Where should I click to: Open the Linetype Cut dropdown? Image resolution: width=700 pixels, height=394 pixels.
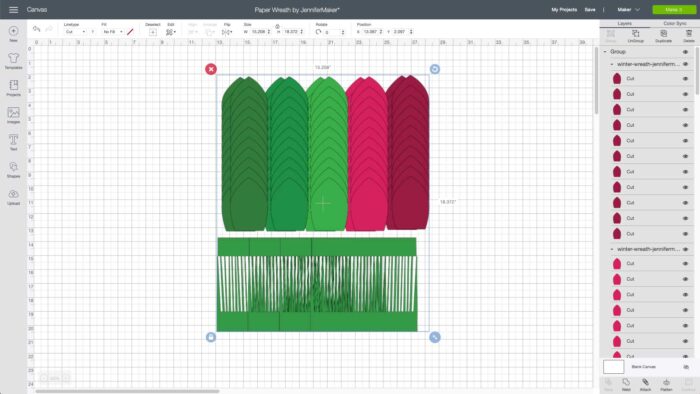(75, 32)
